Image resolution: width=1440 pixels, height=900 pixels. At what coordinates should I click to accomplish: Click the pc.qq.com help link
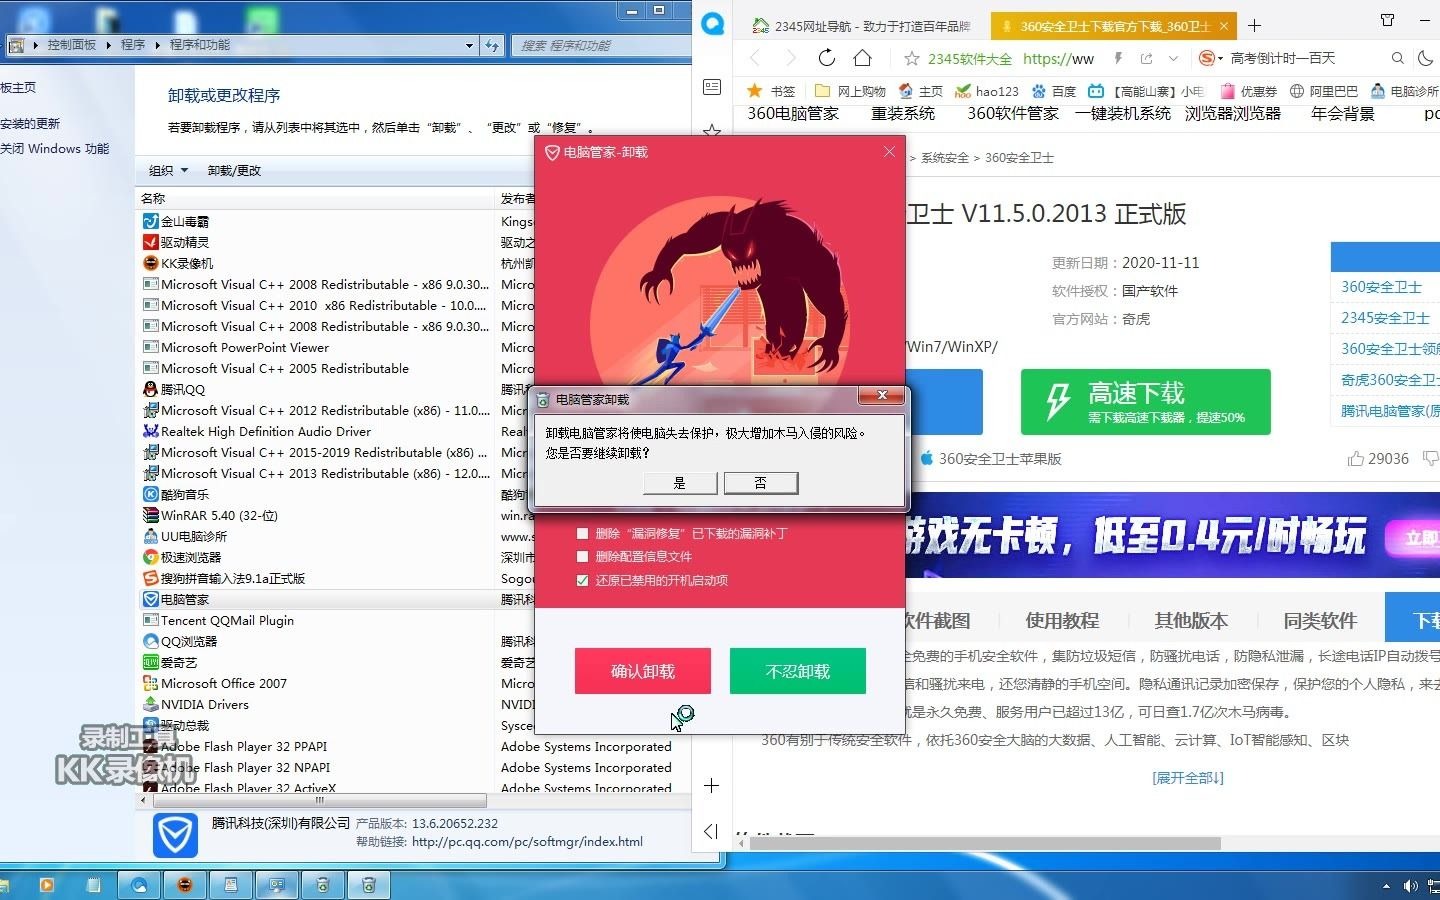[x=527, y=842]
